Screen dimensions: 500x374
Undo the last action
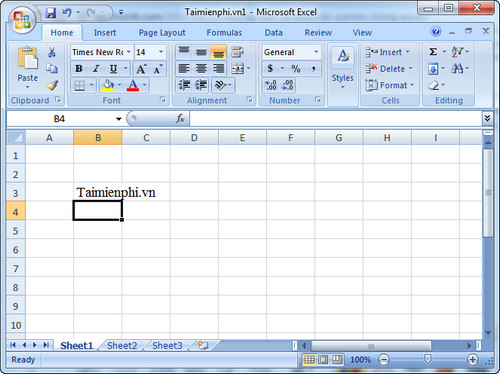(67, 13)
